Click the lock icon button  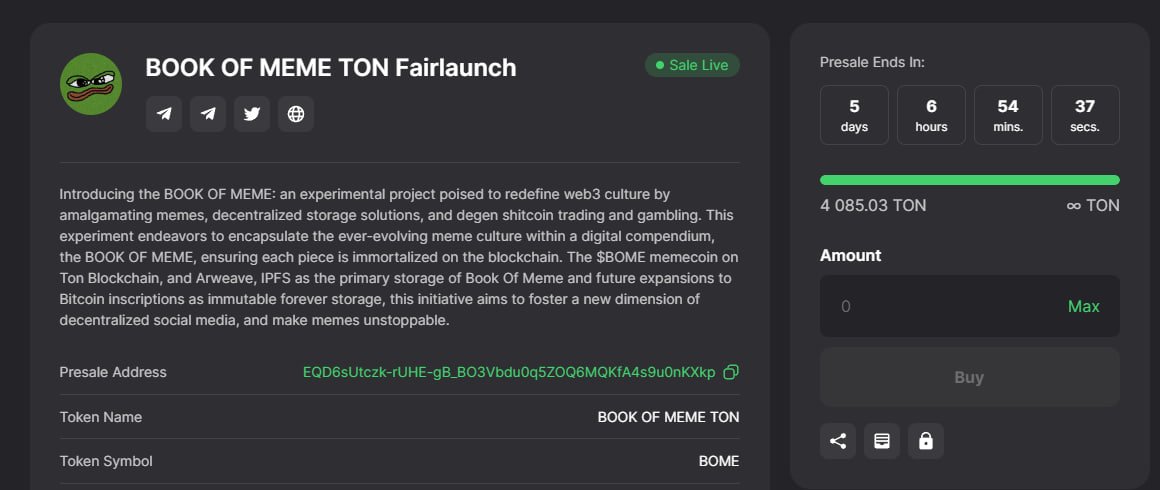click(x=925, y=441)
